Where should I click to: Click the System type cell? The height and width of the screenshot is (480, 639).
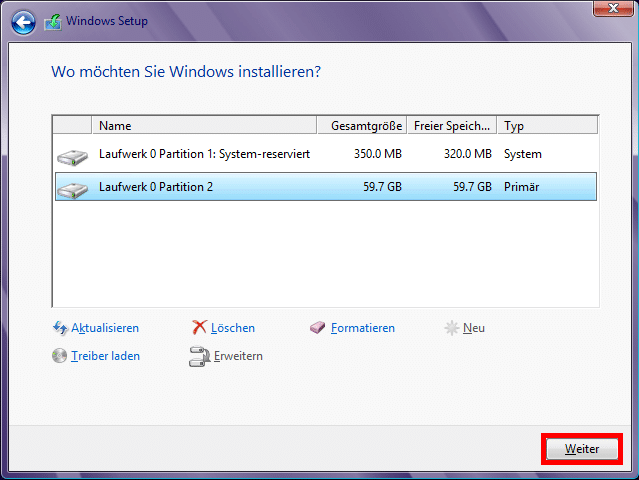click(523, 154)
